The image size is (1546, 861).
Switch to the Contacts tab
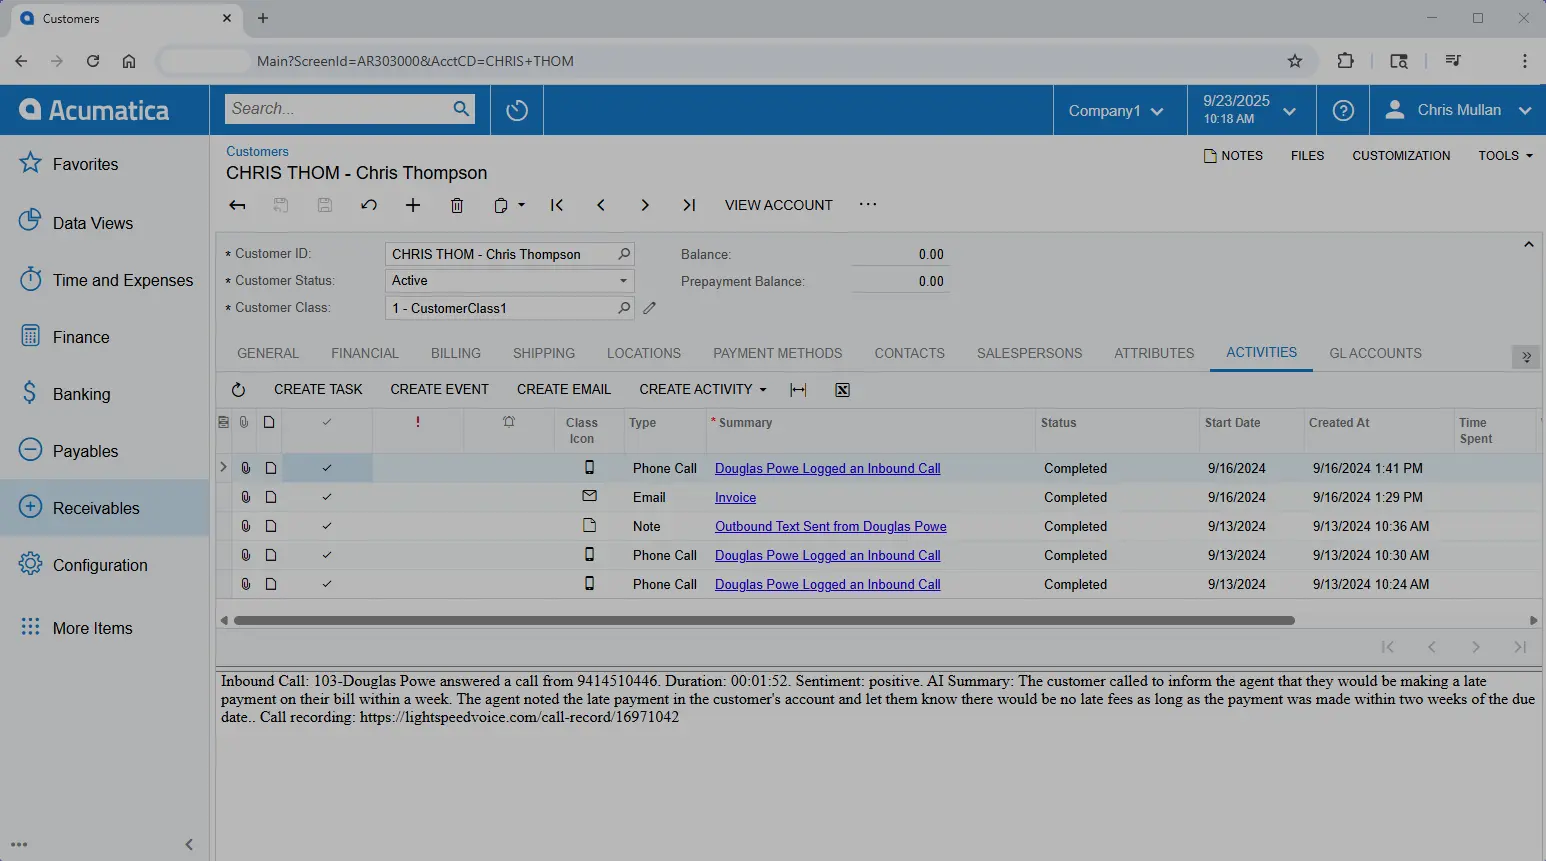908,353
